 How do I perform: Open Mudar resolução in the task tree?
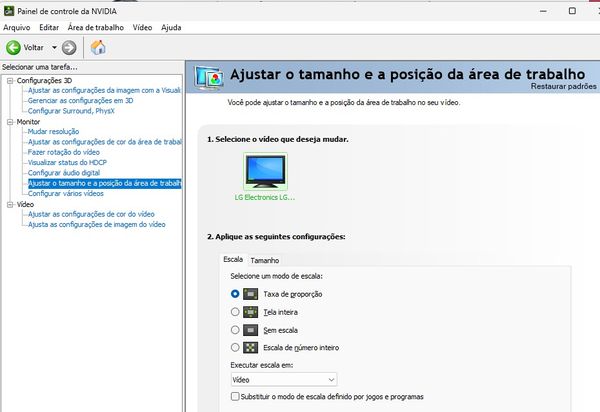[x=53, y=131]
